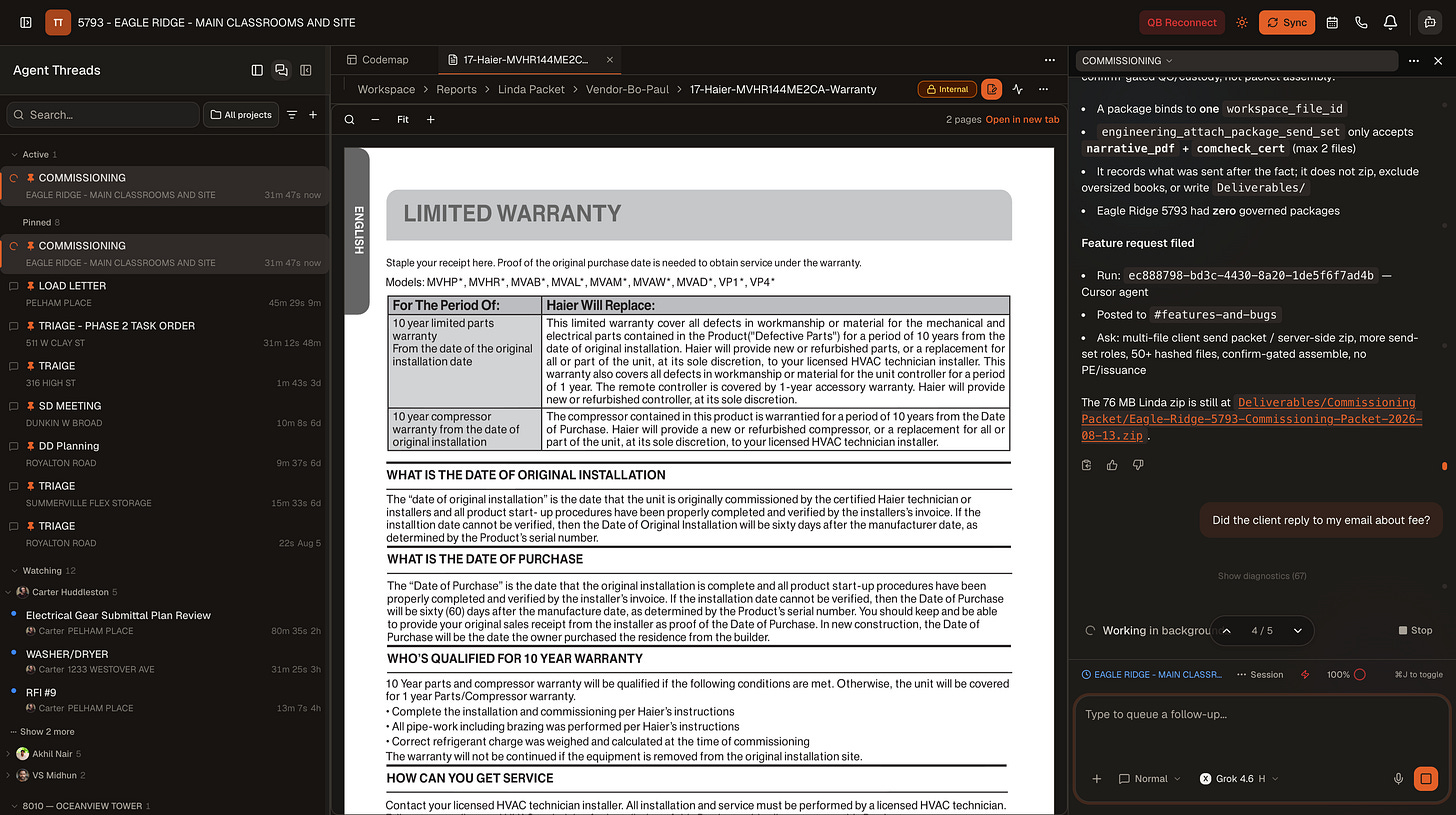Click the PDF viewer search magnifier
The height and width of the screenshot is (815, 1456).
350,119
